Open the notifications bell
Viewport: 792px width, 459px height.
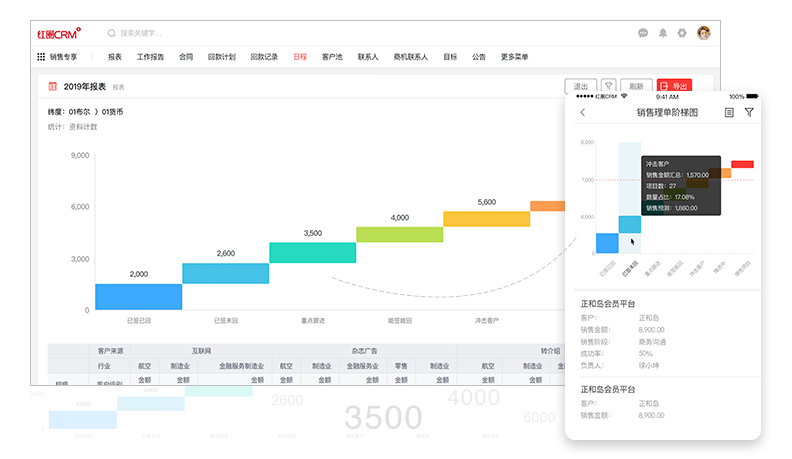pos(663,33)
